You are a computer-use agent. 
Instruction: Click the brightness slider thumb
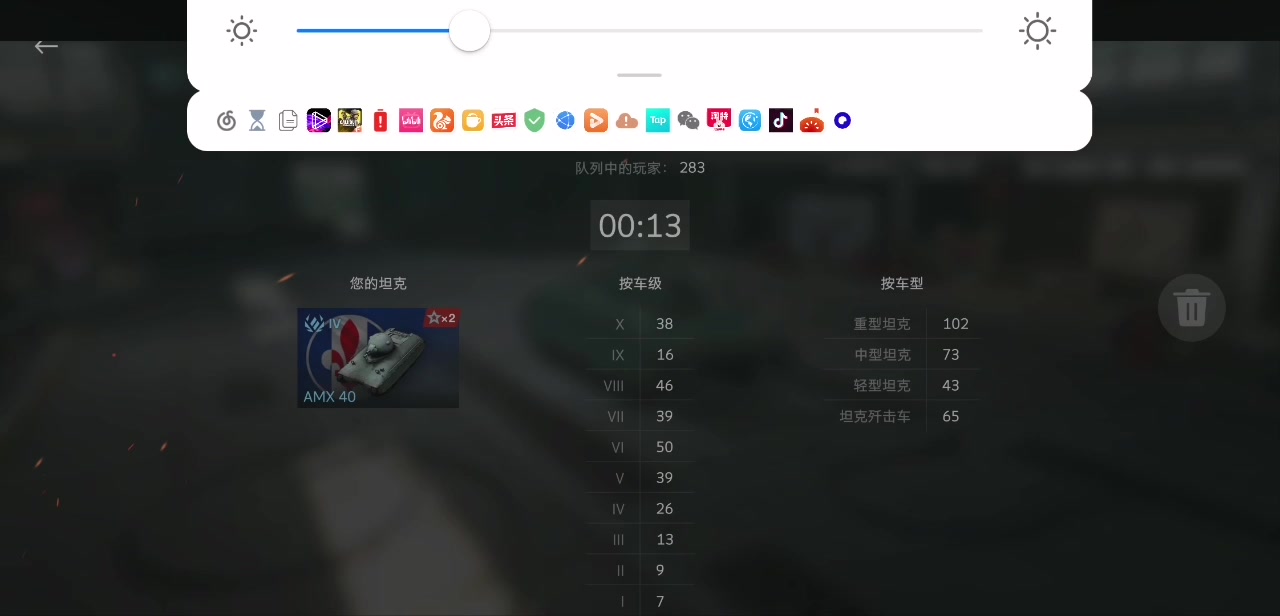[469, 31]
